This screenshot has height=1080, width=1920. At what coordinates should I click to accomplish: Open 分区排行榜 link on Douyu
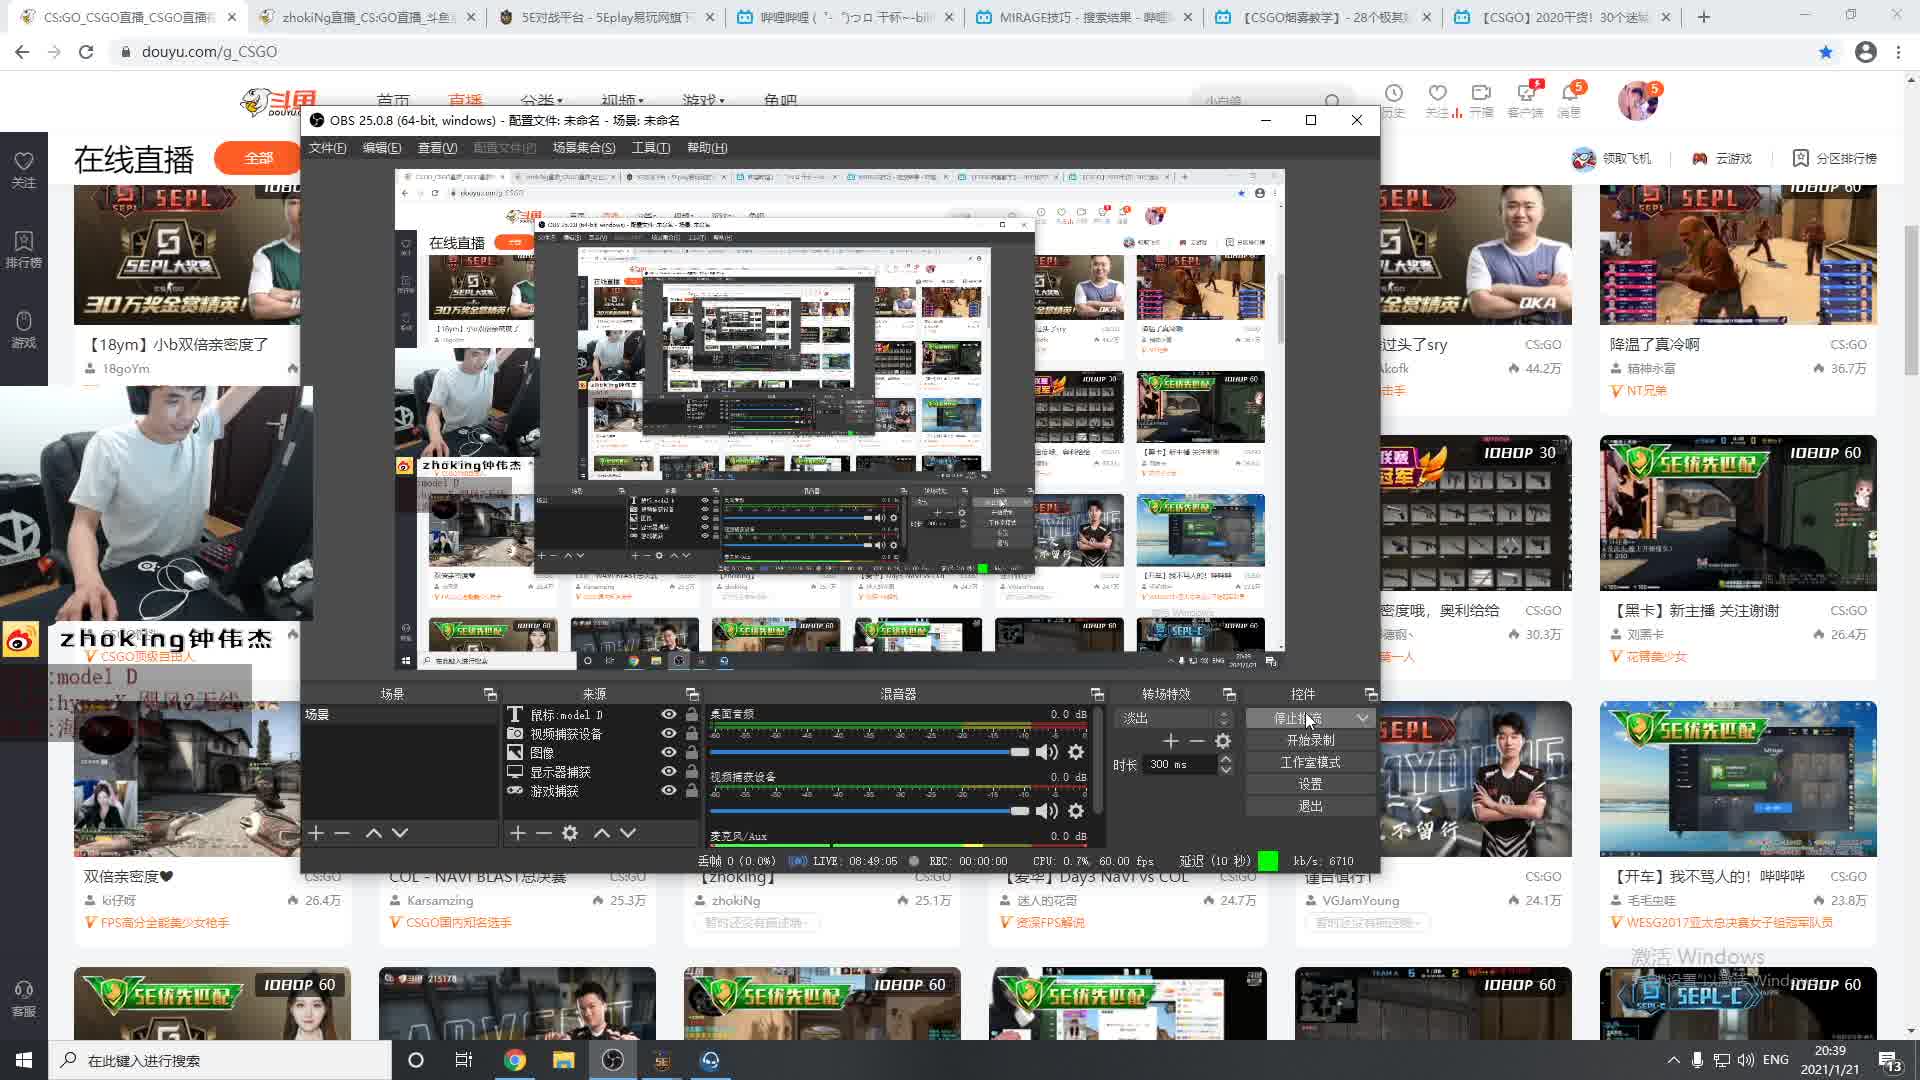pos(1834,158)
